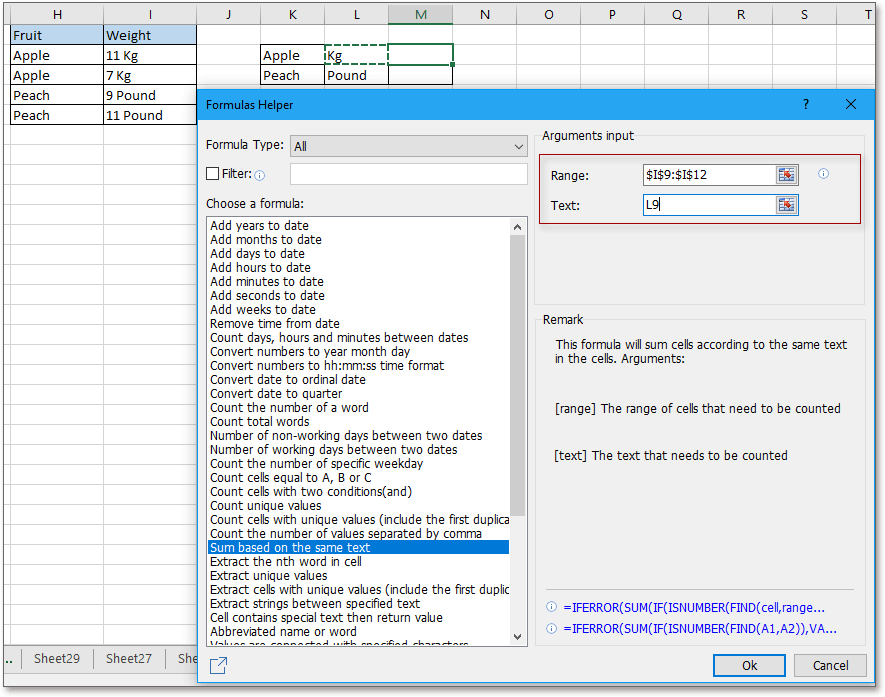This screenshot has height=697, width=885.
Task: Click the Range field cell selector icon
Action: coord(787,175)
